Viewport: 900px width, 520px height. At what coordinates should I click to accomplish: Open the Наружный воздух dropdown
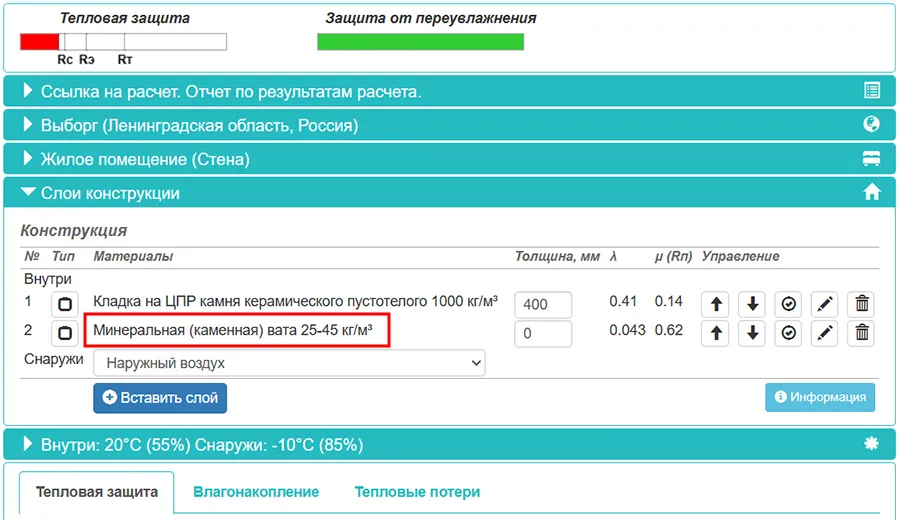pyautogui.click(x=288, y=363)
